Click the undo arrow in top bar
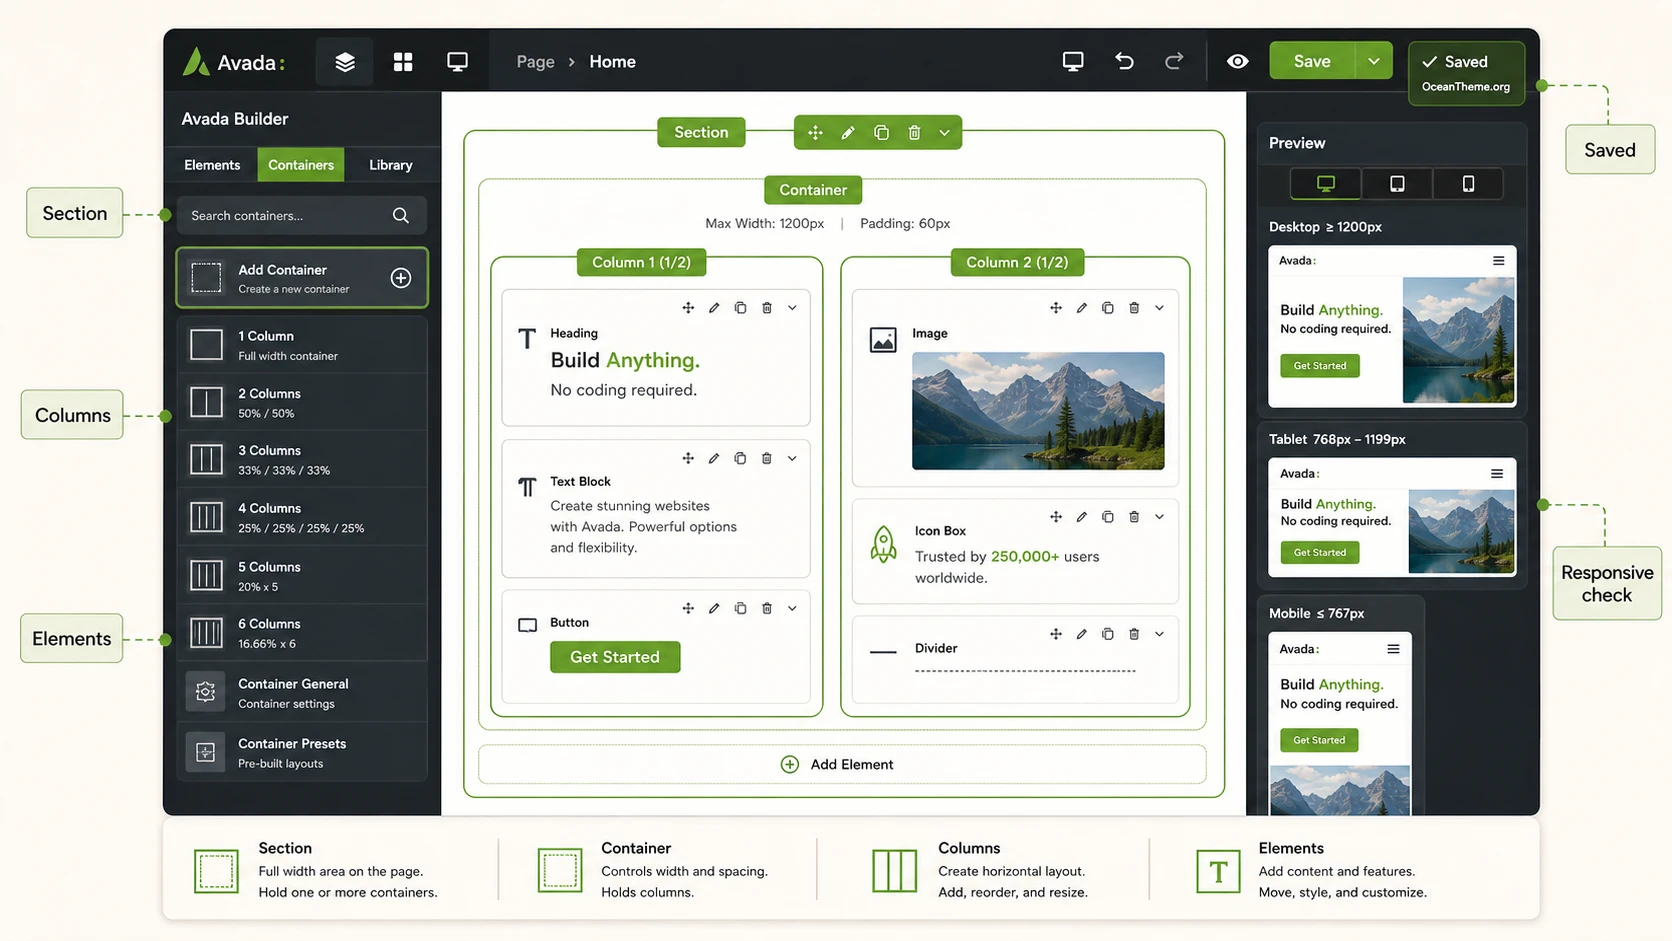The height and width of the screenshot is (941, 1672). pos(1124,61)
